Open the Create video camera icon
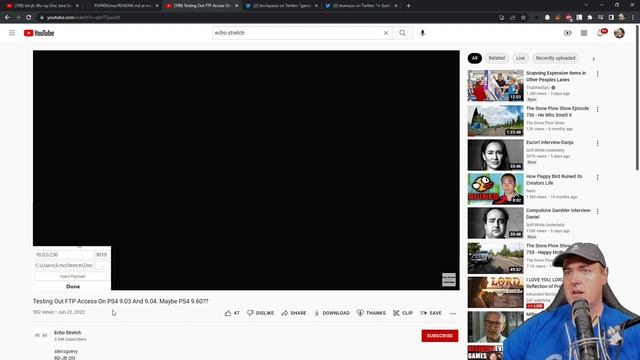Viewport: 640px width, 360px height. pos(568,33)
